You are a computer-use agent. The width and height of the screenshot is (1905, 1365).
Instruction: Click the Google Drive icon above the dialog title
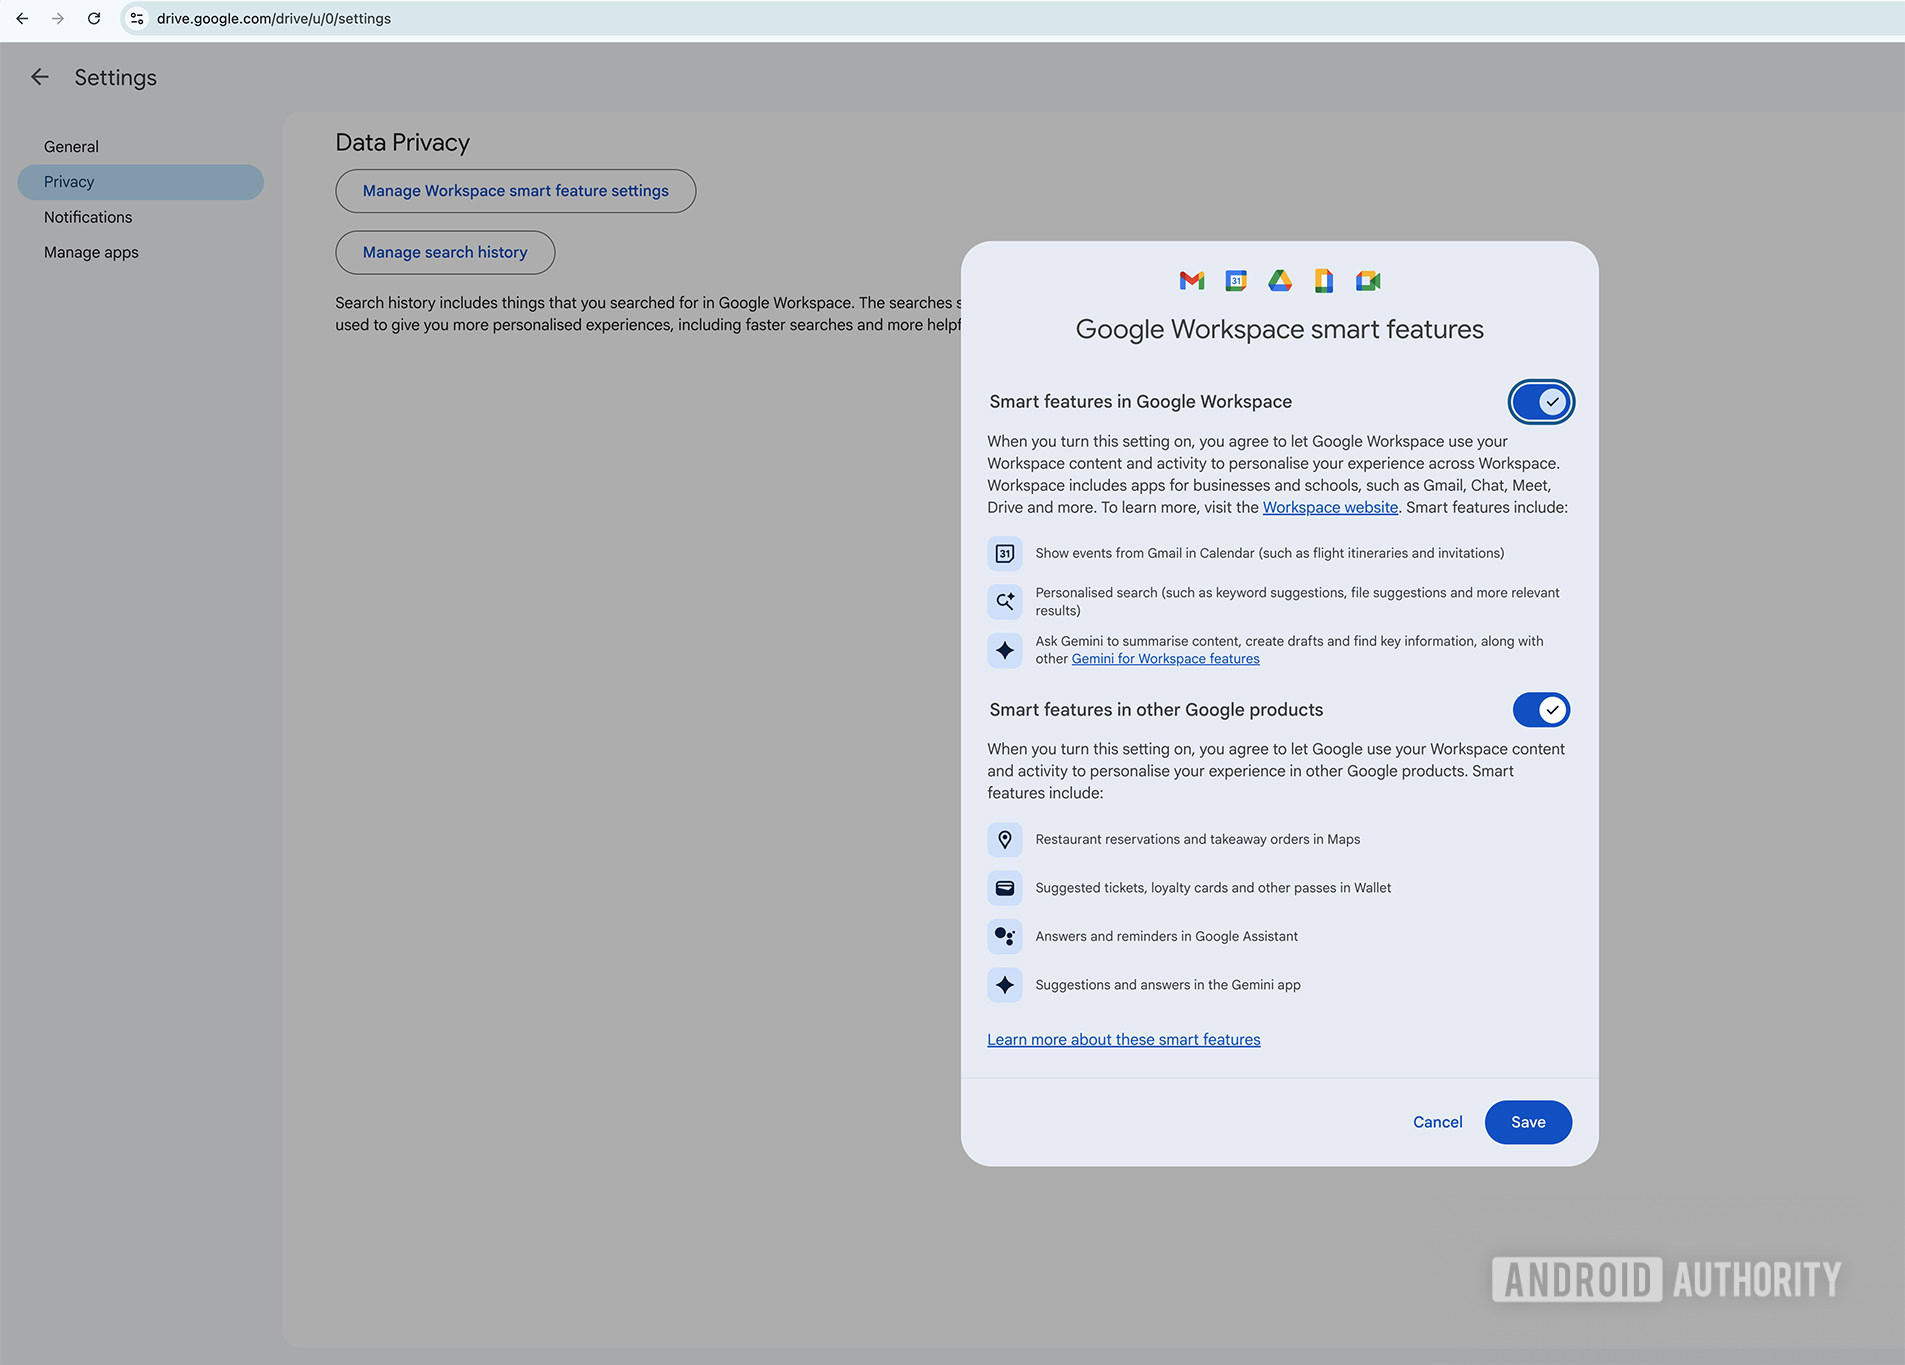(x=1280, y=281)
